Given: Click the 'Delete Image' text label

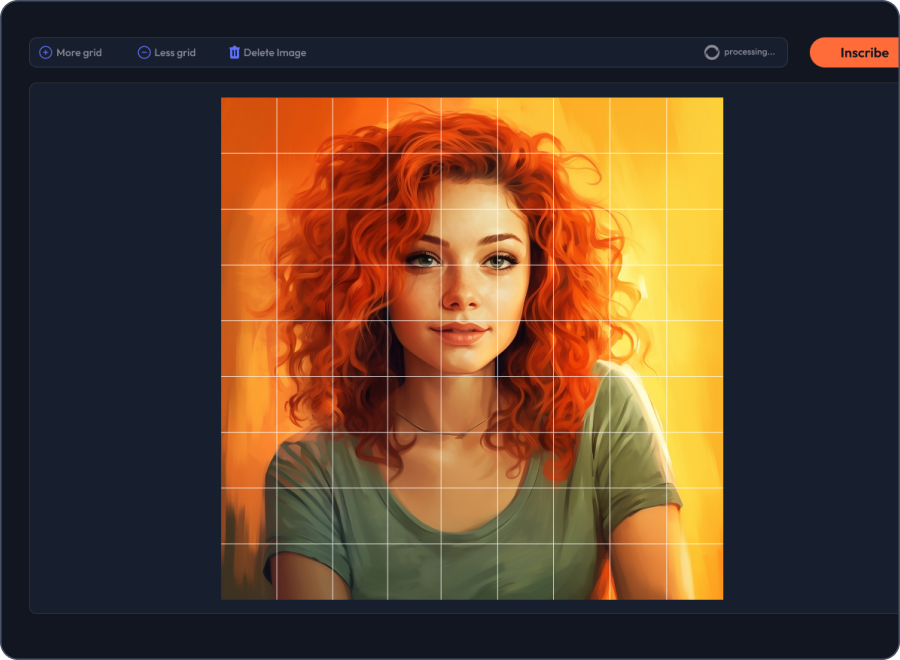Looking at the screenshot, I should [275, 53].
